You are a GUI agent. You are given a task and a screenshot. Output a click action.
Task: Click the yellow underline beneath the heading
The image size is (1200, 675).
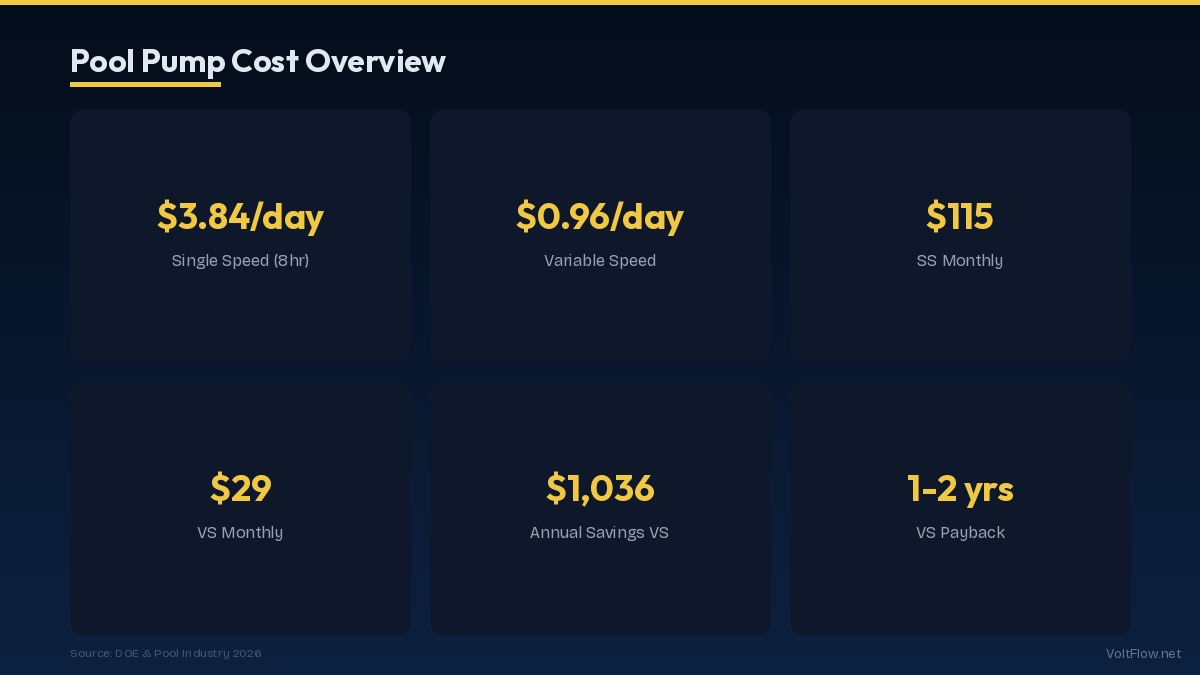(x=145, y=85)
